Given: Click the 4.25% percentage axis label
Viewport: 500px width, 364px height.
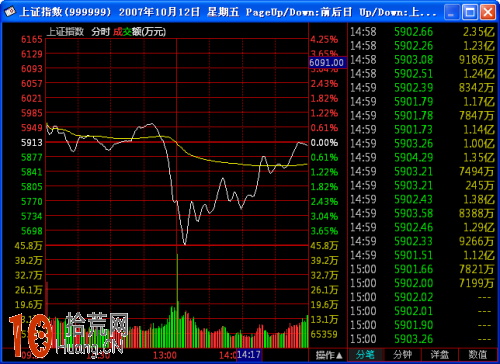Looking at the screenshot, I should click(x=324, y=40).
